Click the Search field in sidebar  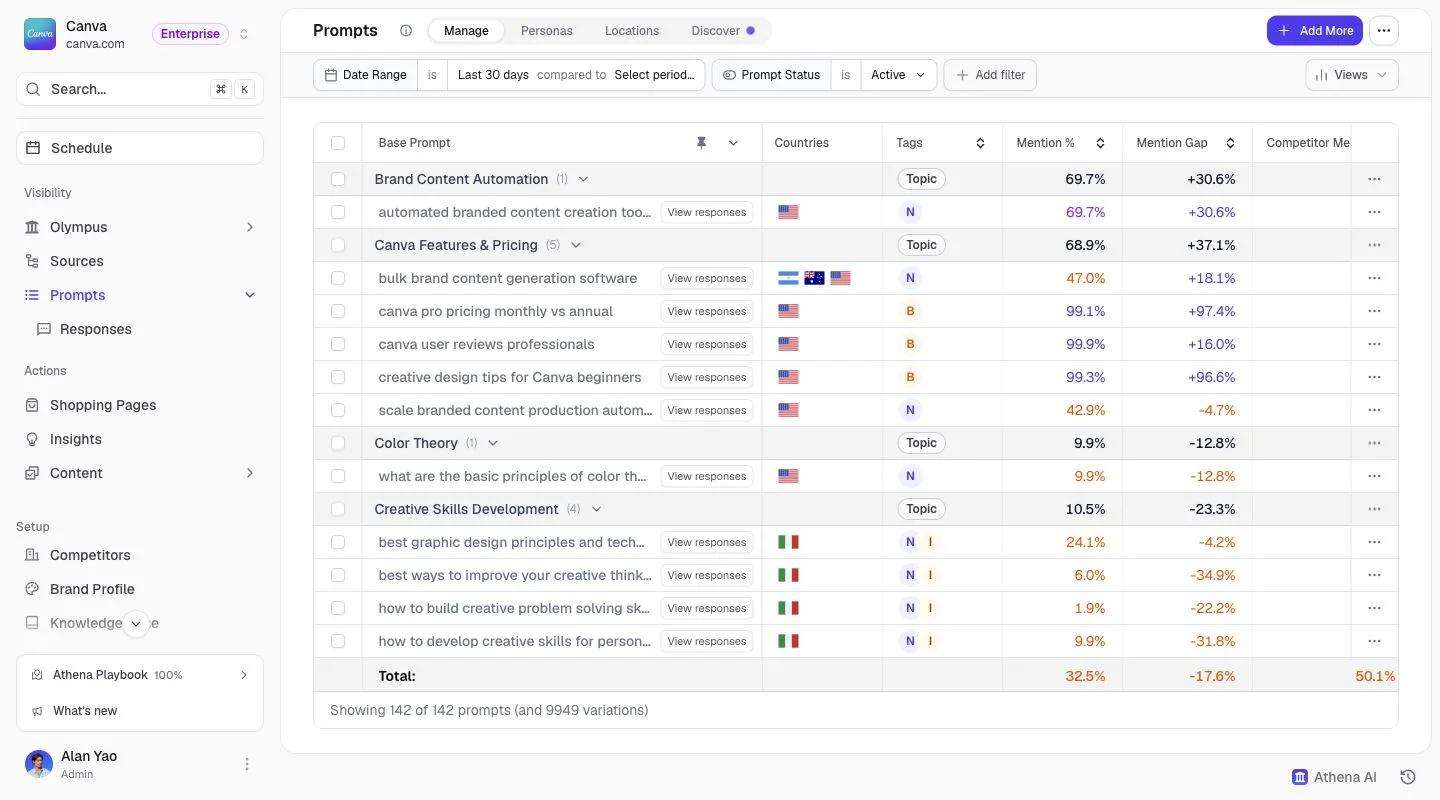click(x=140, y=89)
